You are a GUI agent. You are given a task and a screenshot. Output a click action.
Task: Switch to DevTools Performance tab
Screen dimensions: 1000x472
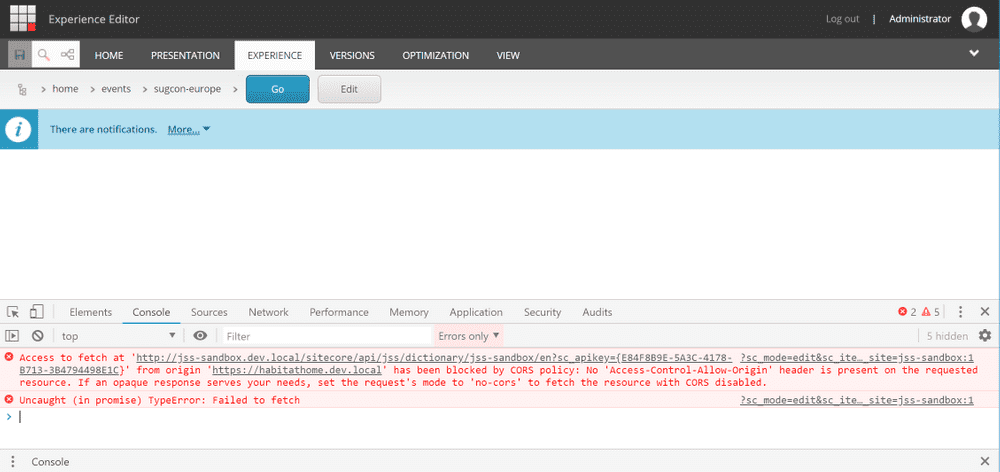[339, 312]
